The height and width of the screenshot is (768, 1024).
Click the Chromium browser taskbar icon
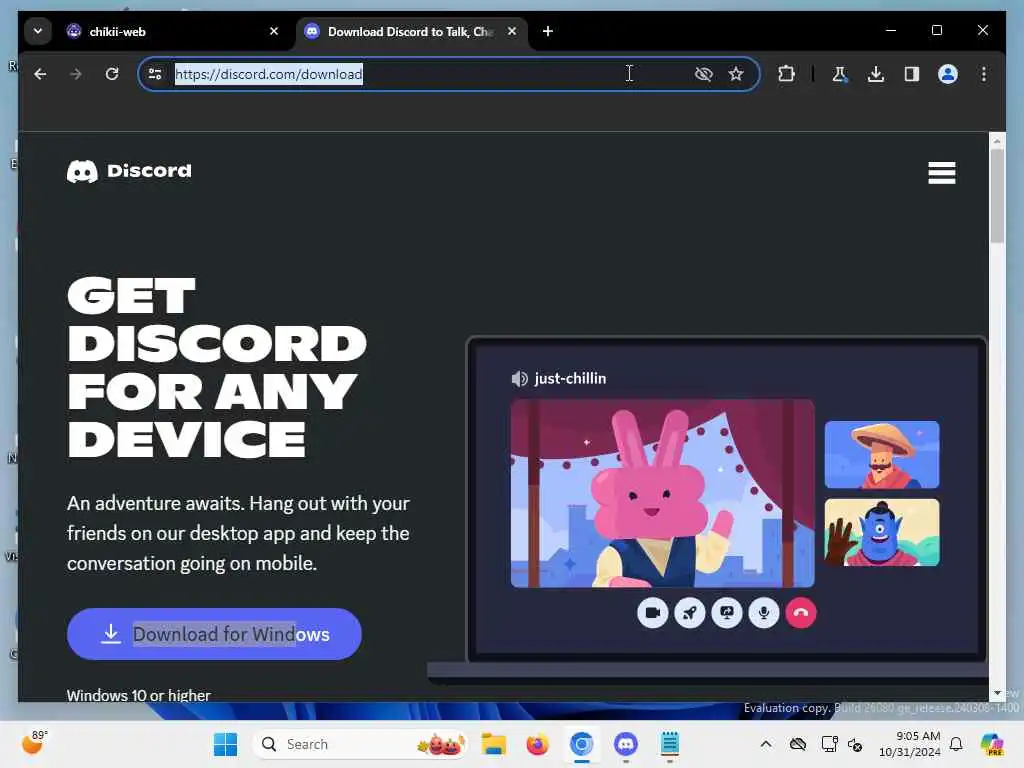(x=581, y=744)
